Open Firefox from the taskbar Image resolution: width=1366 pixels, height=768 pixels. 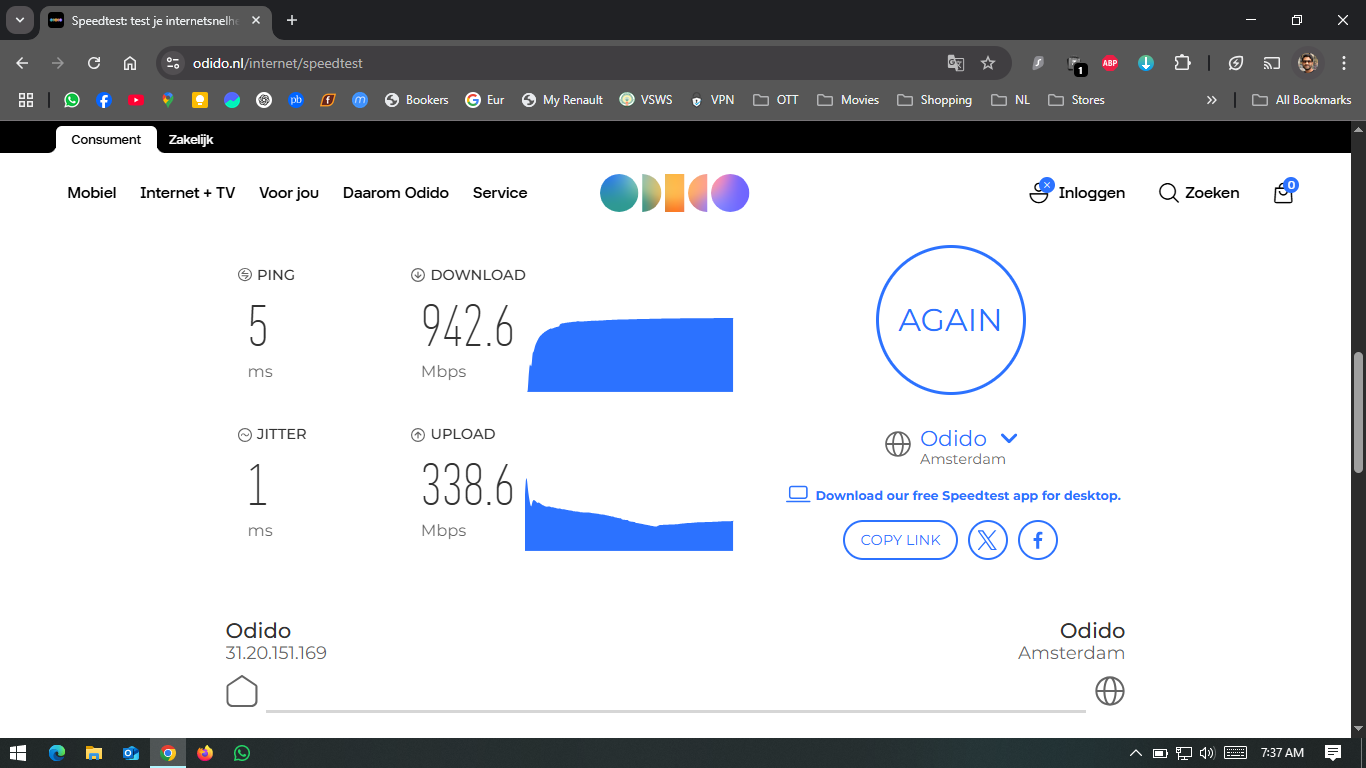click(205, 753)
